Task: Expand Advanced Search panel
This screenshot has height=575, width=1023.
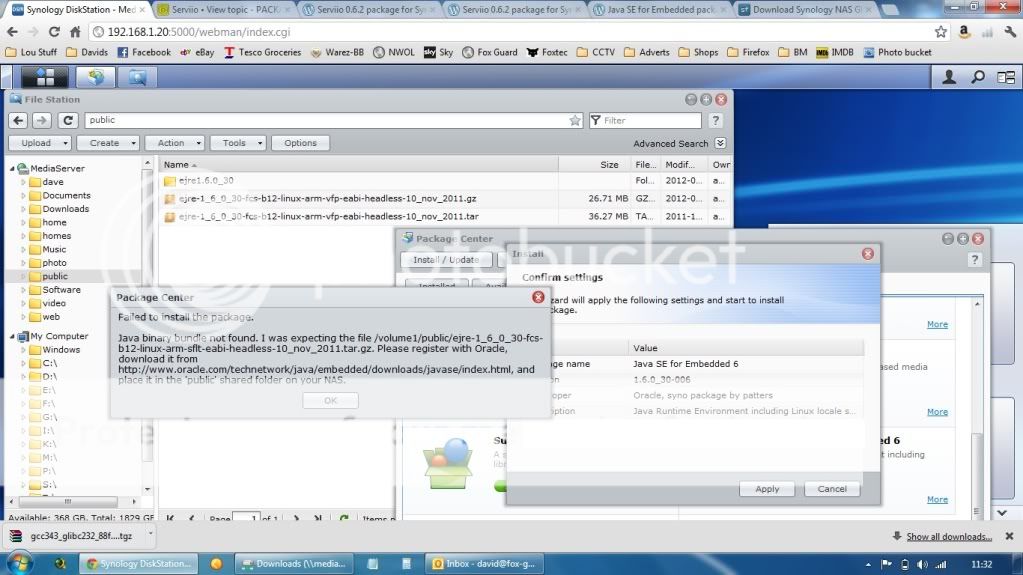Action: tap(720, 143)
